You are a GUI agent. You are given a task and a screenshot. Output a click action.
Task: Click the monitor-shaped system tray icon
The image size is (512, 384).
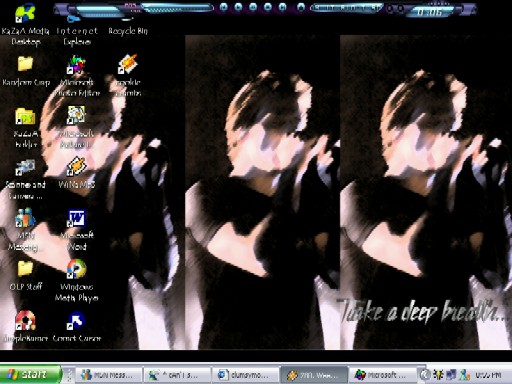tap(451, 375)
